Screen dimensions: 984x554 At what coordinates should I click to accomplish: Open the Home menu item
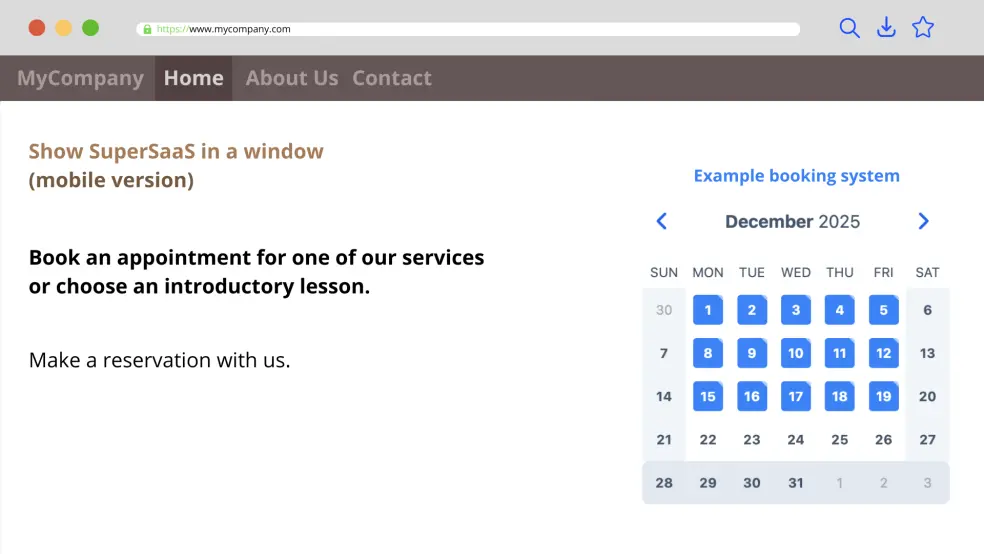coord(193,78)
